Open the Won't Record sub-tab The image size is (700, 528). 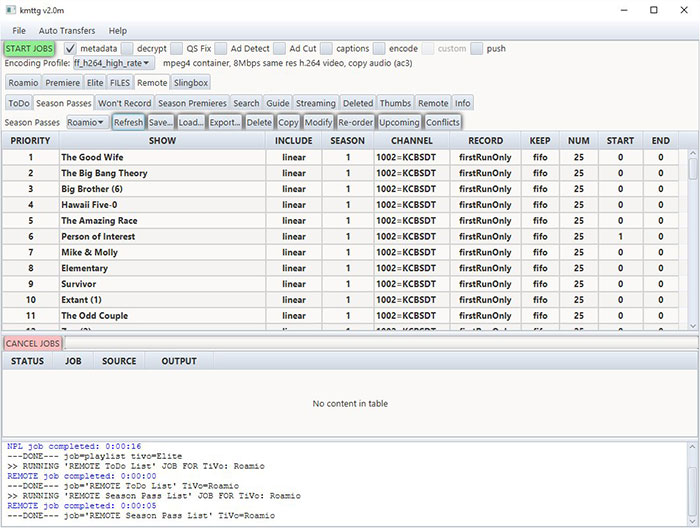pos(125,103)
